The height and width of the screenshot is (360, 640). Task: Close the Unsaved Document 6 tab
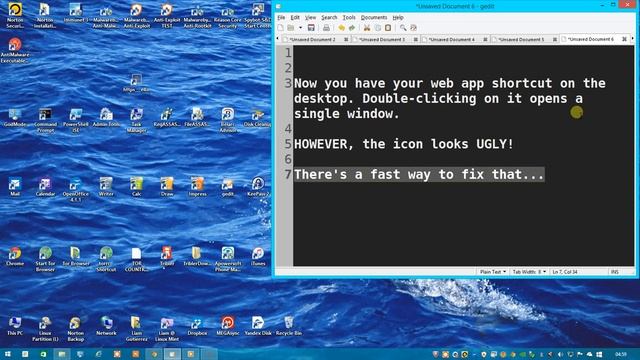(624, 39)
